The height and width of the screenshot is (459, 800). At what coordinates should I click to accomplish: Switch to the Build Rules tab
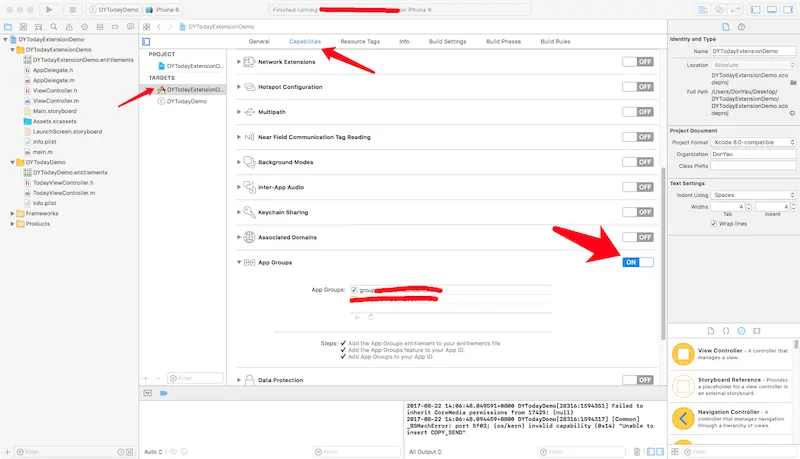[555, 42]
